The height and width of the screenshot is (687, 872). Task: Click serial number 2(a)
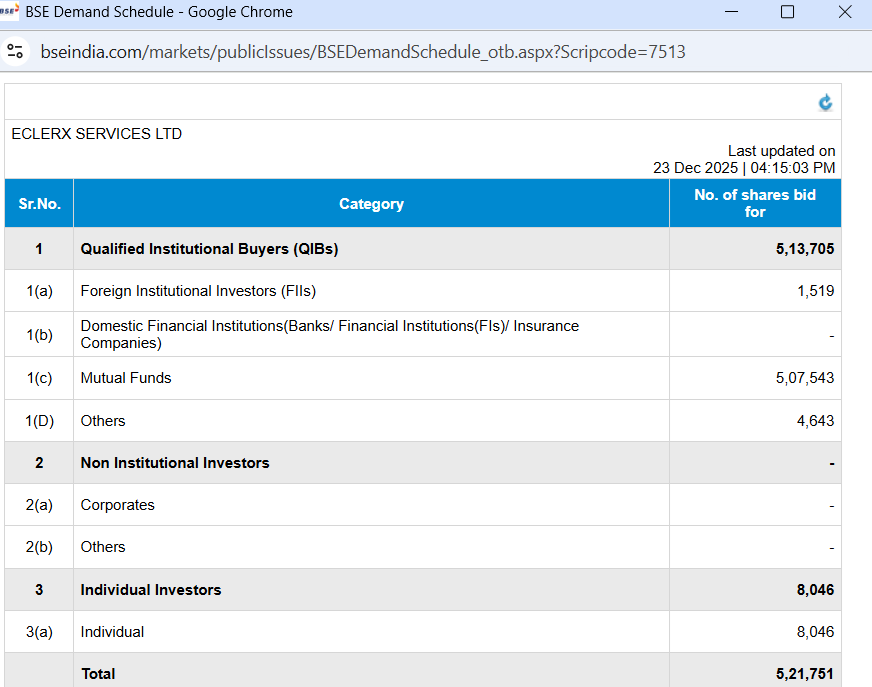[39, 505]
